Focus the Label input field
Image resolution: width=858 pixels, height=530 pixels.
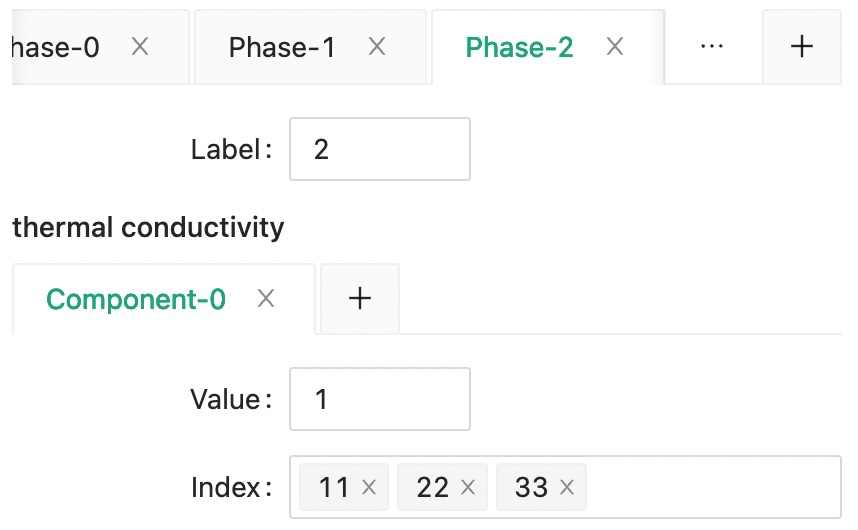(380, 149)
